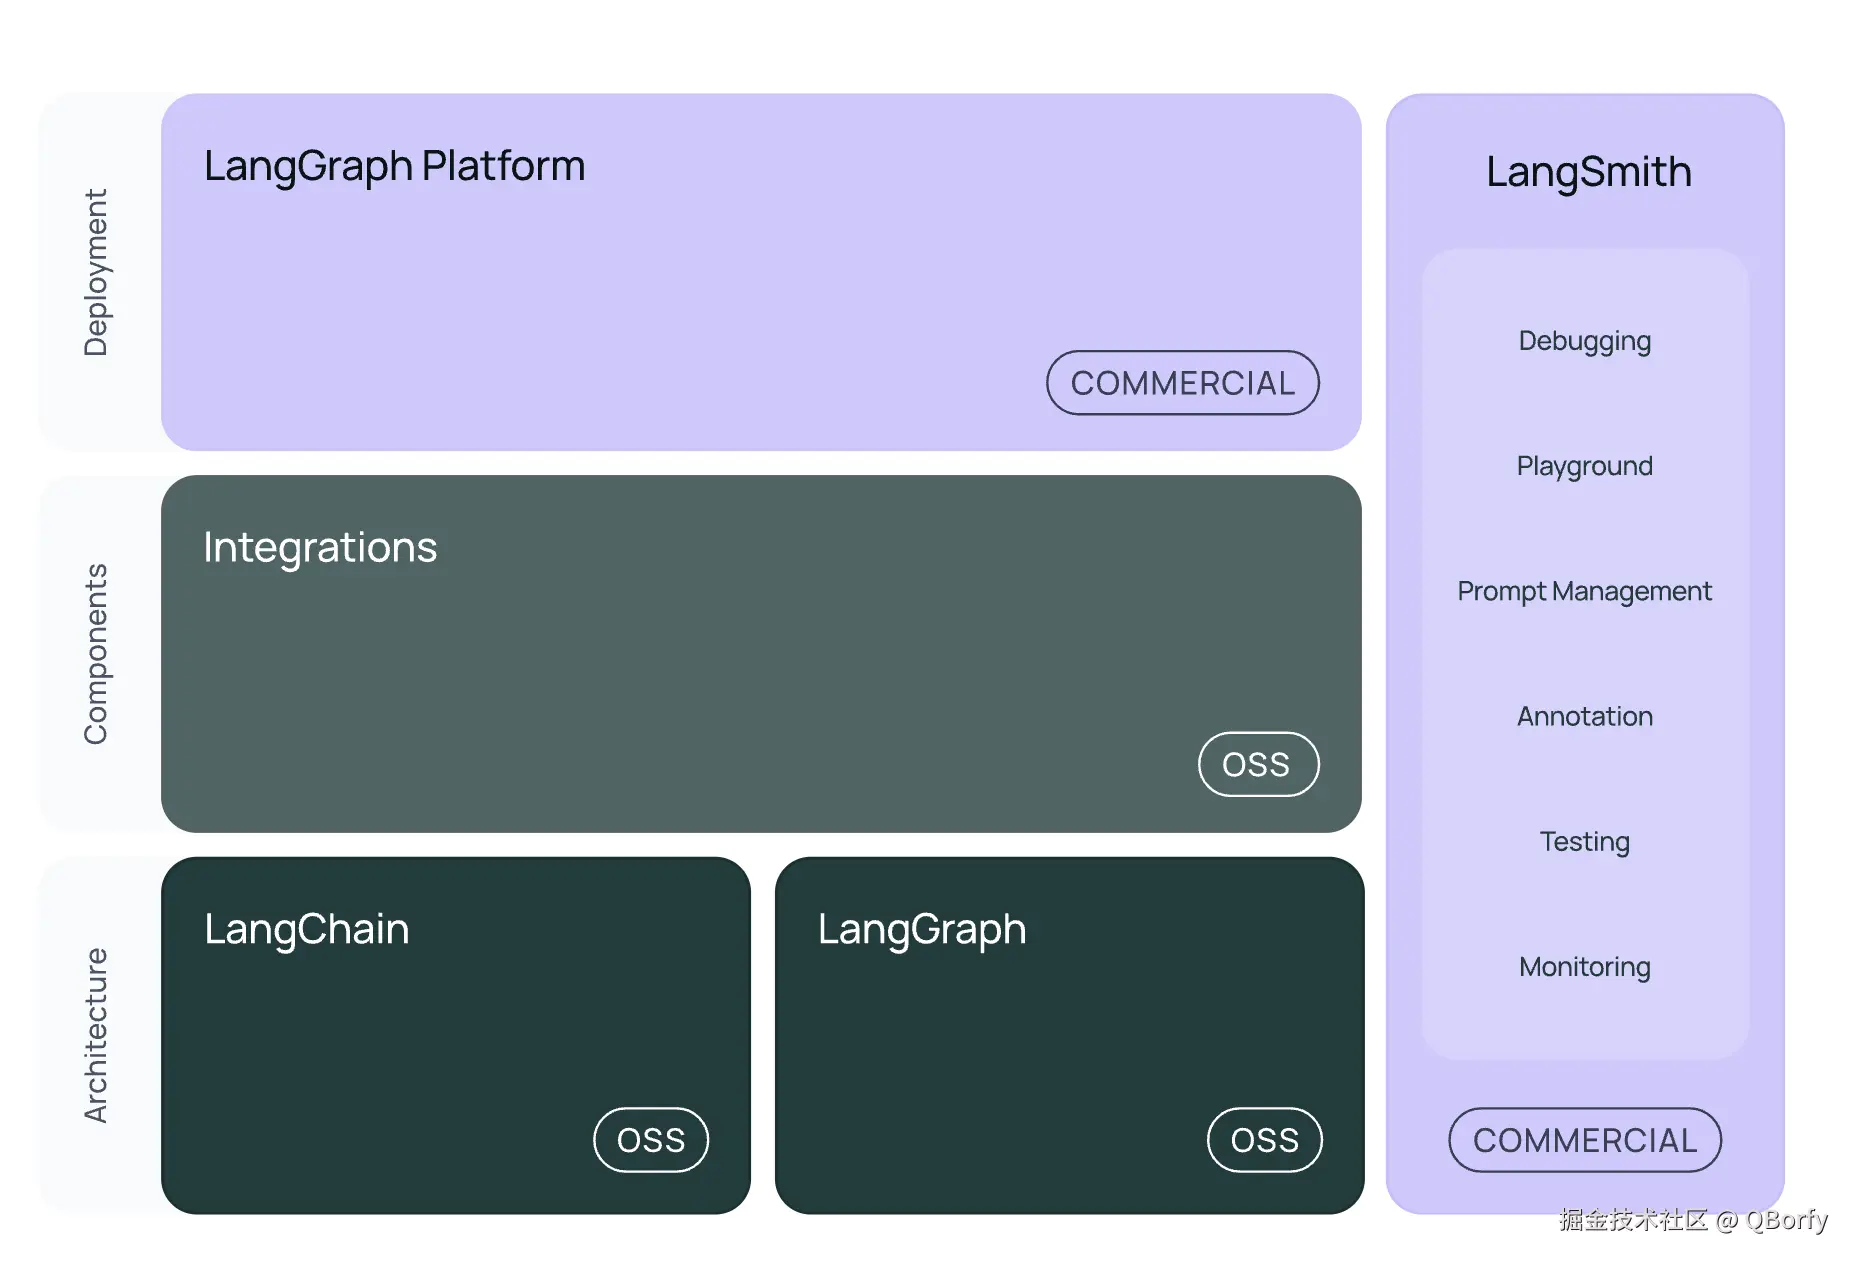Select the vertical Components label
Screen dimensions: 1860x1266
(x=96, y=654)
